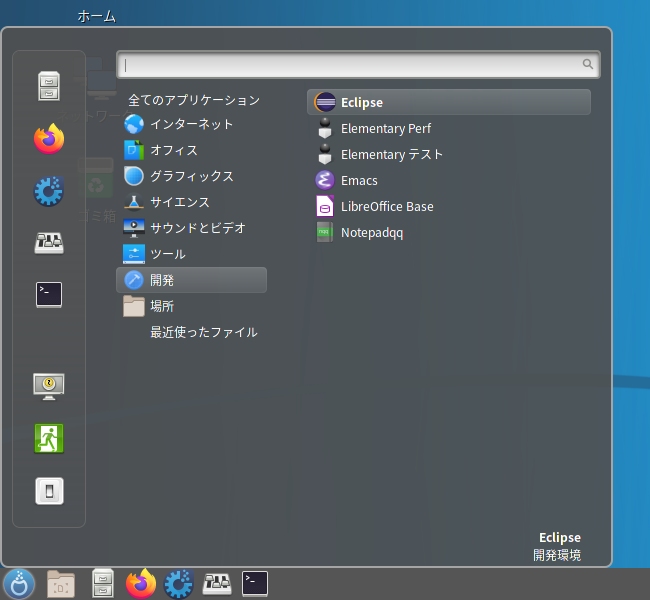The image size is (650, 600).
Task: Select the Science category flask icon
Action: click(x=134, y=202)
